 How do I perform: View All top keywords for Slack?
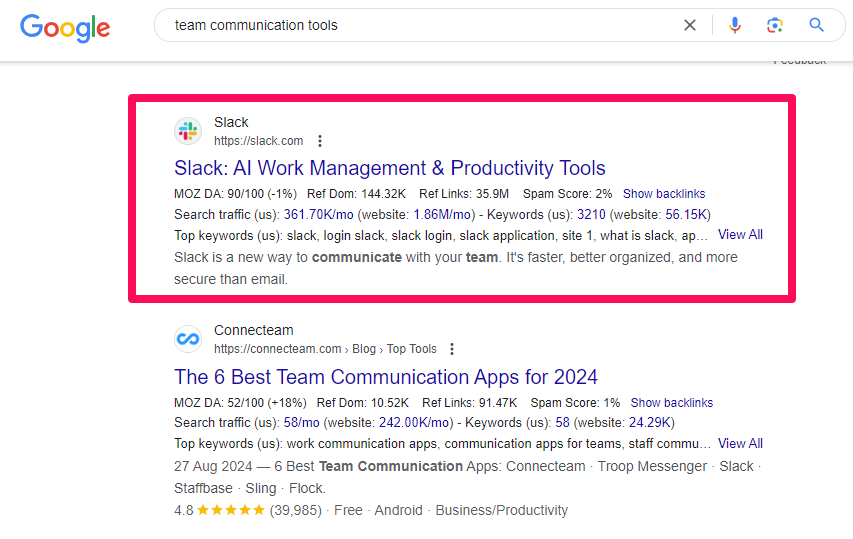pos(740,234)
